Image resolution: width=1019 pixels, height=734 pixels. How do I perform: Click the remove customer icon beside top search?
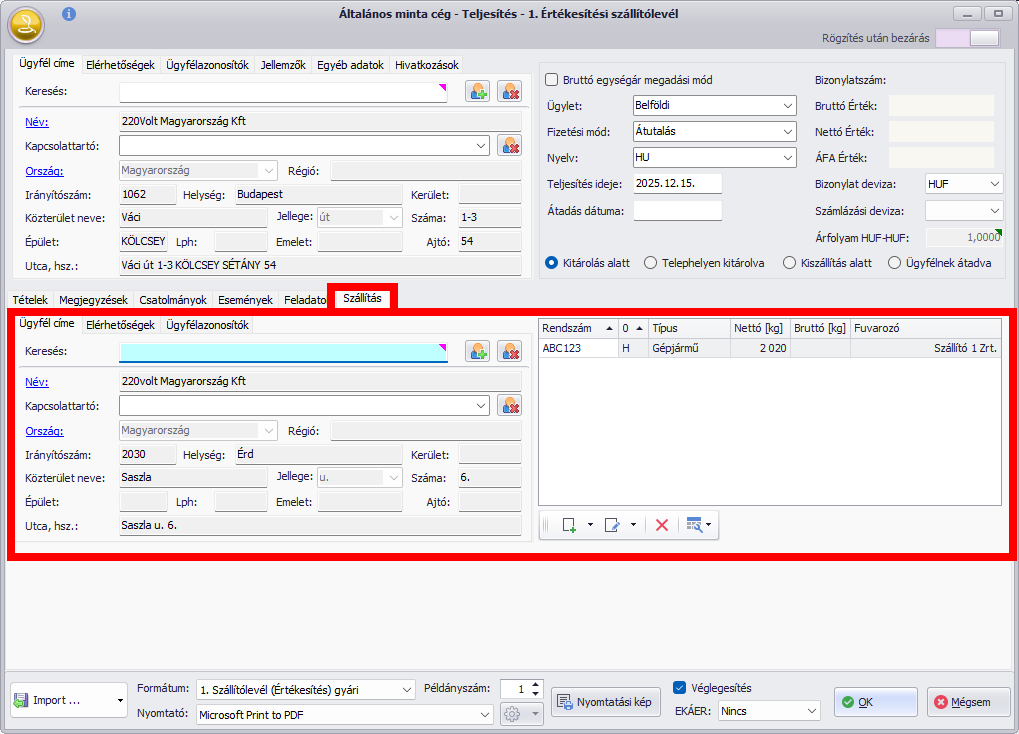tap(510, 92)
